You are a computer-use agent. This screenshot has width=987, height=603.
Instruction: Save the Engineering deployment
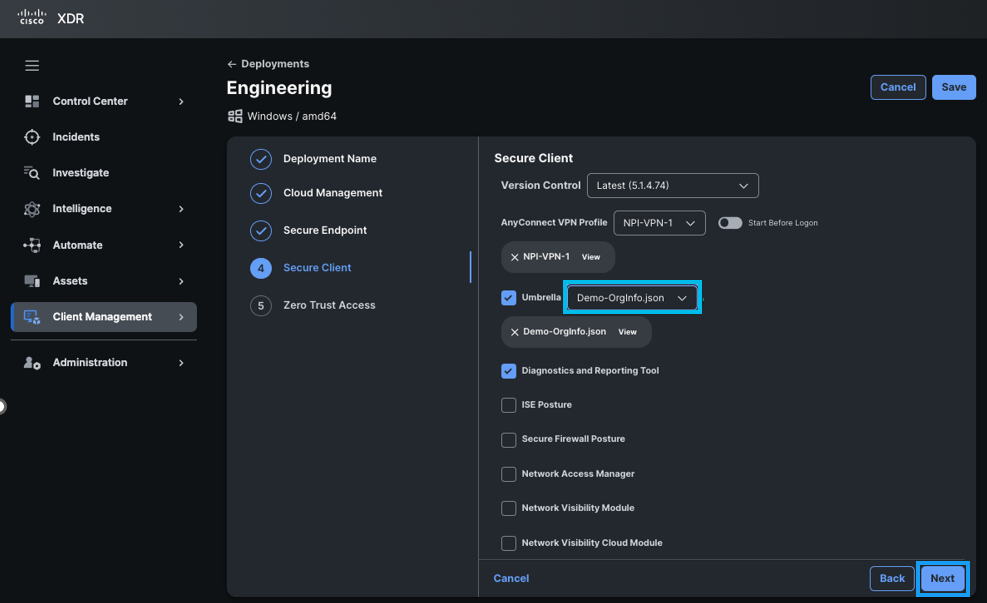click(954, 87)
